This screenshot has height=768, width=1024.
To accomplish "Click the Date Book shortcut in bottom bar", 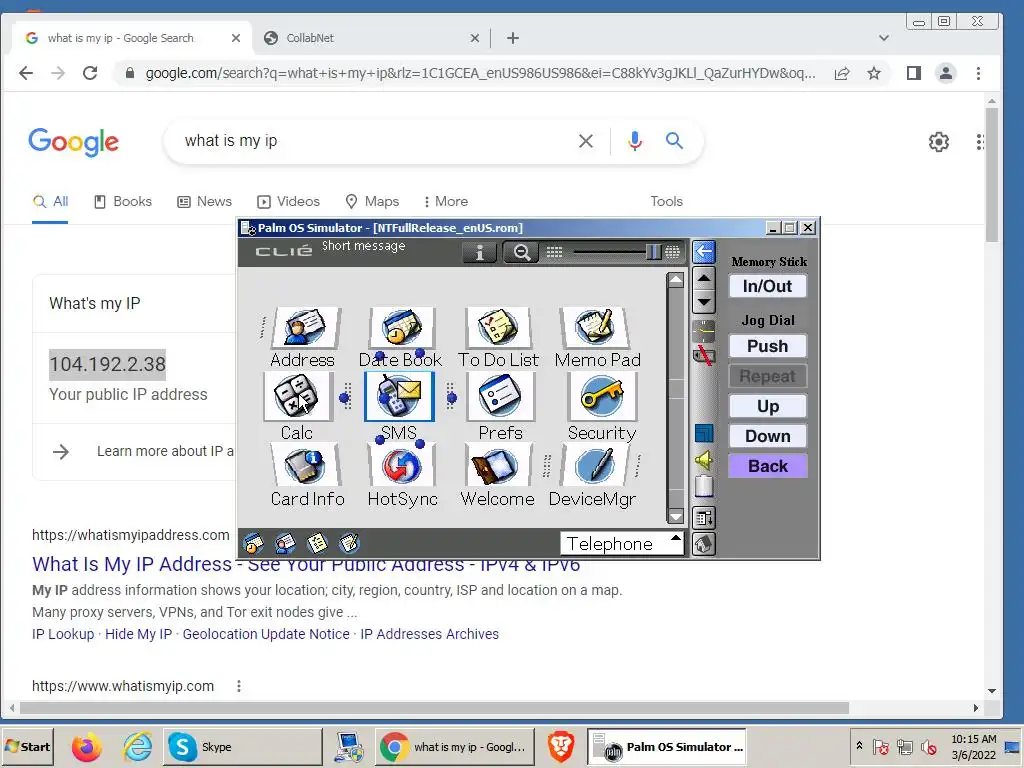I will click(253, 543).
